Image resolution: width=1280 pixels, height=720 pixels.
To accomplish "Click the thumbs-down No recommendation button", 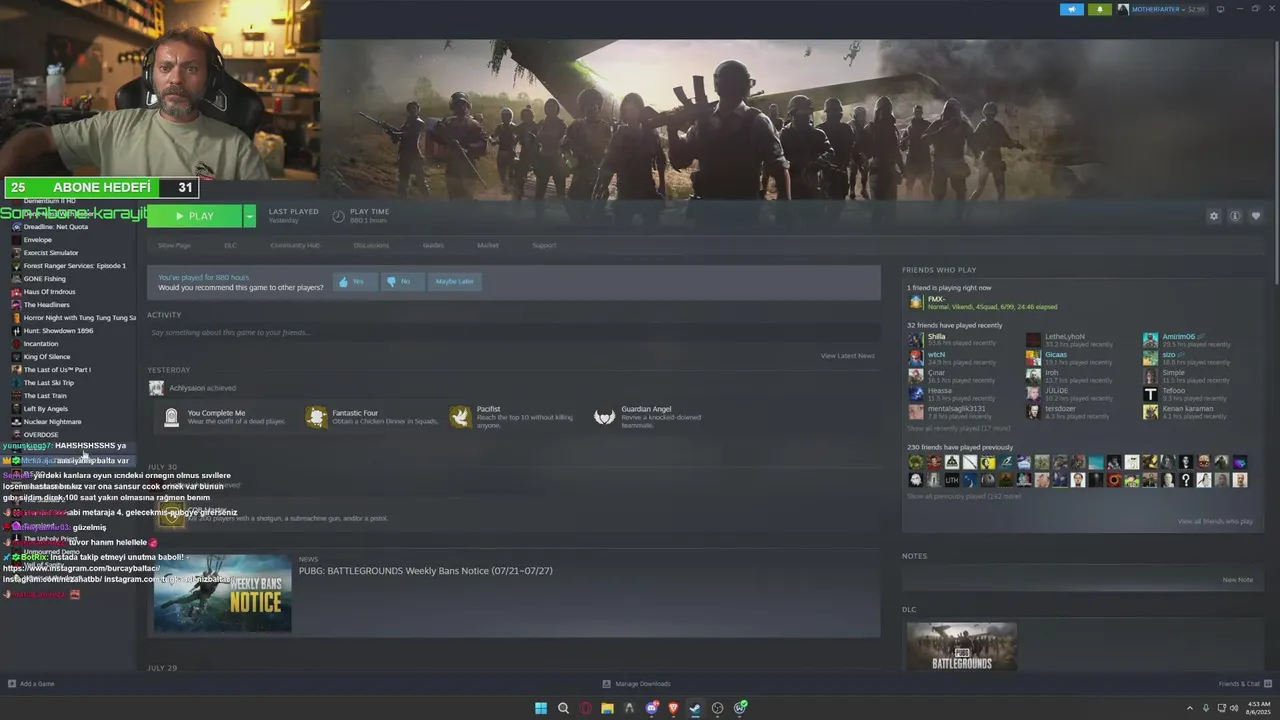I will (403, 282).
